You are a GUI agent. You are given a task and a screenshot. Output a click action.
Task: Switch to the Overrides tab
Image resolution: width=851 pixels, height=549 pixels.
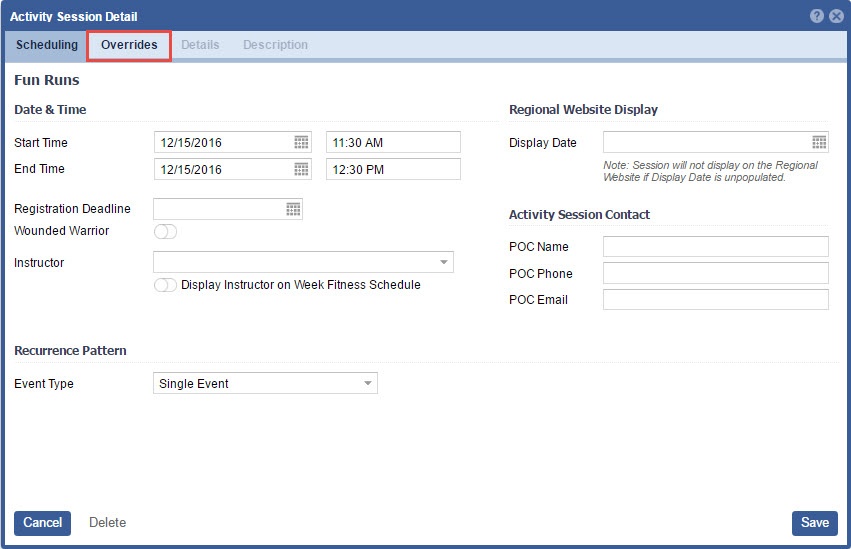[129, 45]
